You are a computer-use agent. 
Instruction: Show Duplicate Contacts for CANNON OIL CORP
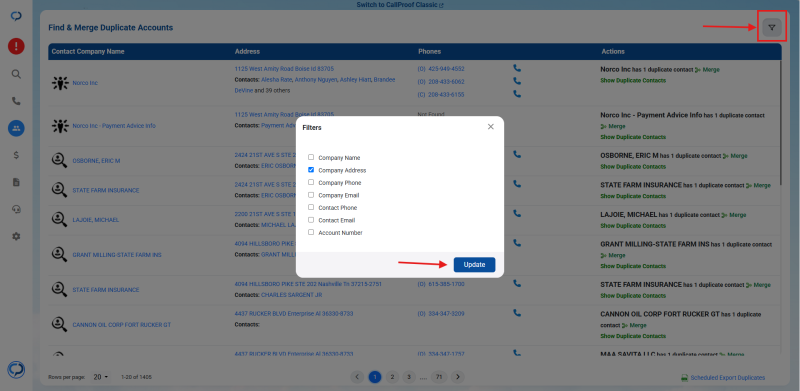click(x=633, y=336)
